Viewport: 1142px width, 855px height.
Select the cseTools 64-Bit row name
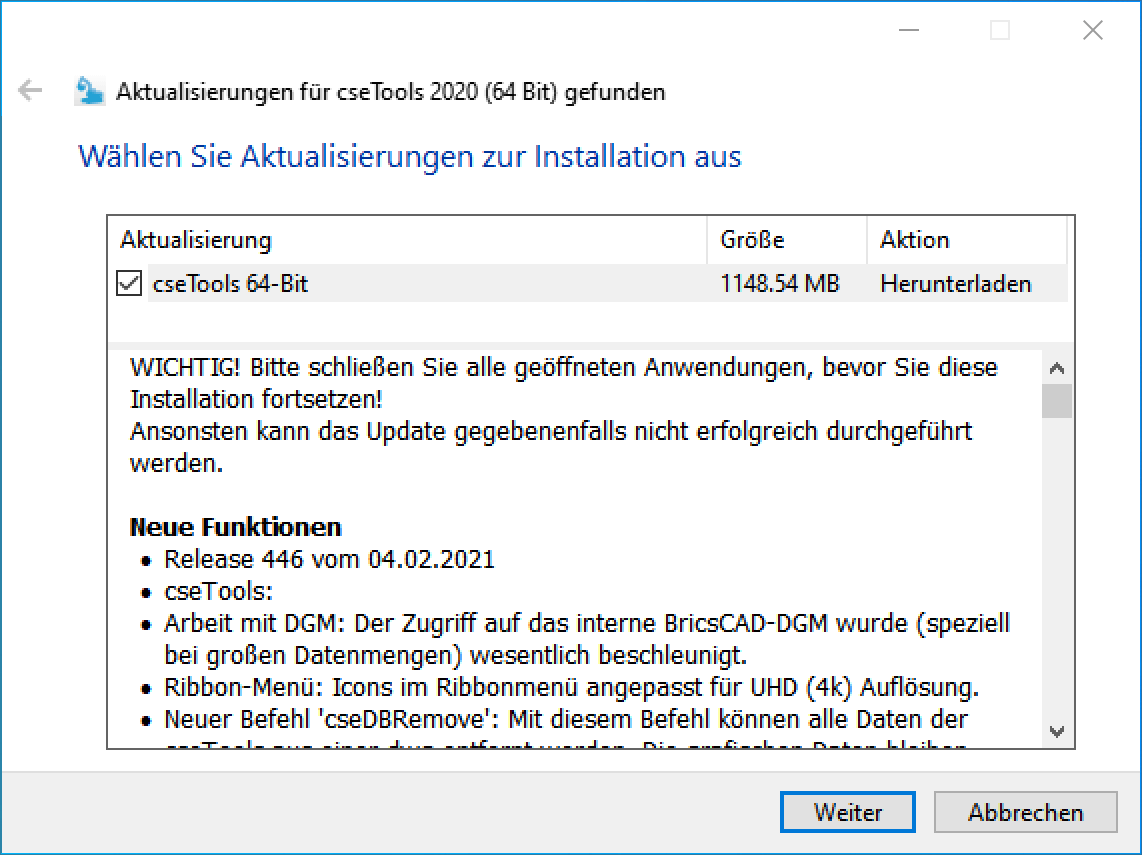230,284
